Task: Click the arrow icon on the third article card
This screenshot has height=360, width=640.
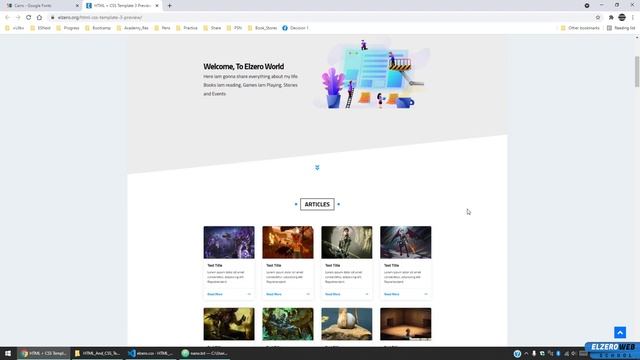Action: [x=367, y=294]
